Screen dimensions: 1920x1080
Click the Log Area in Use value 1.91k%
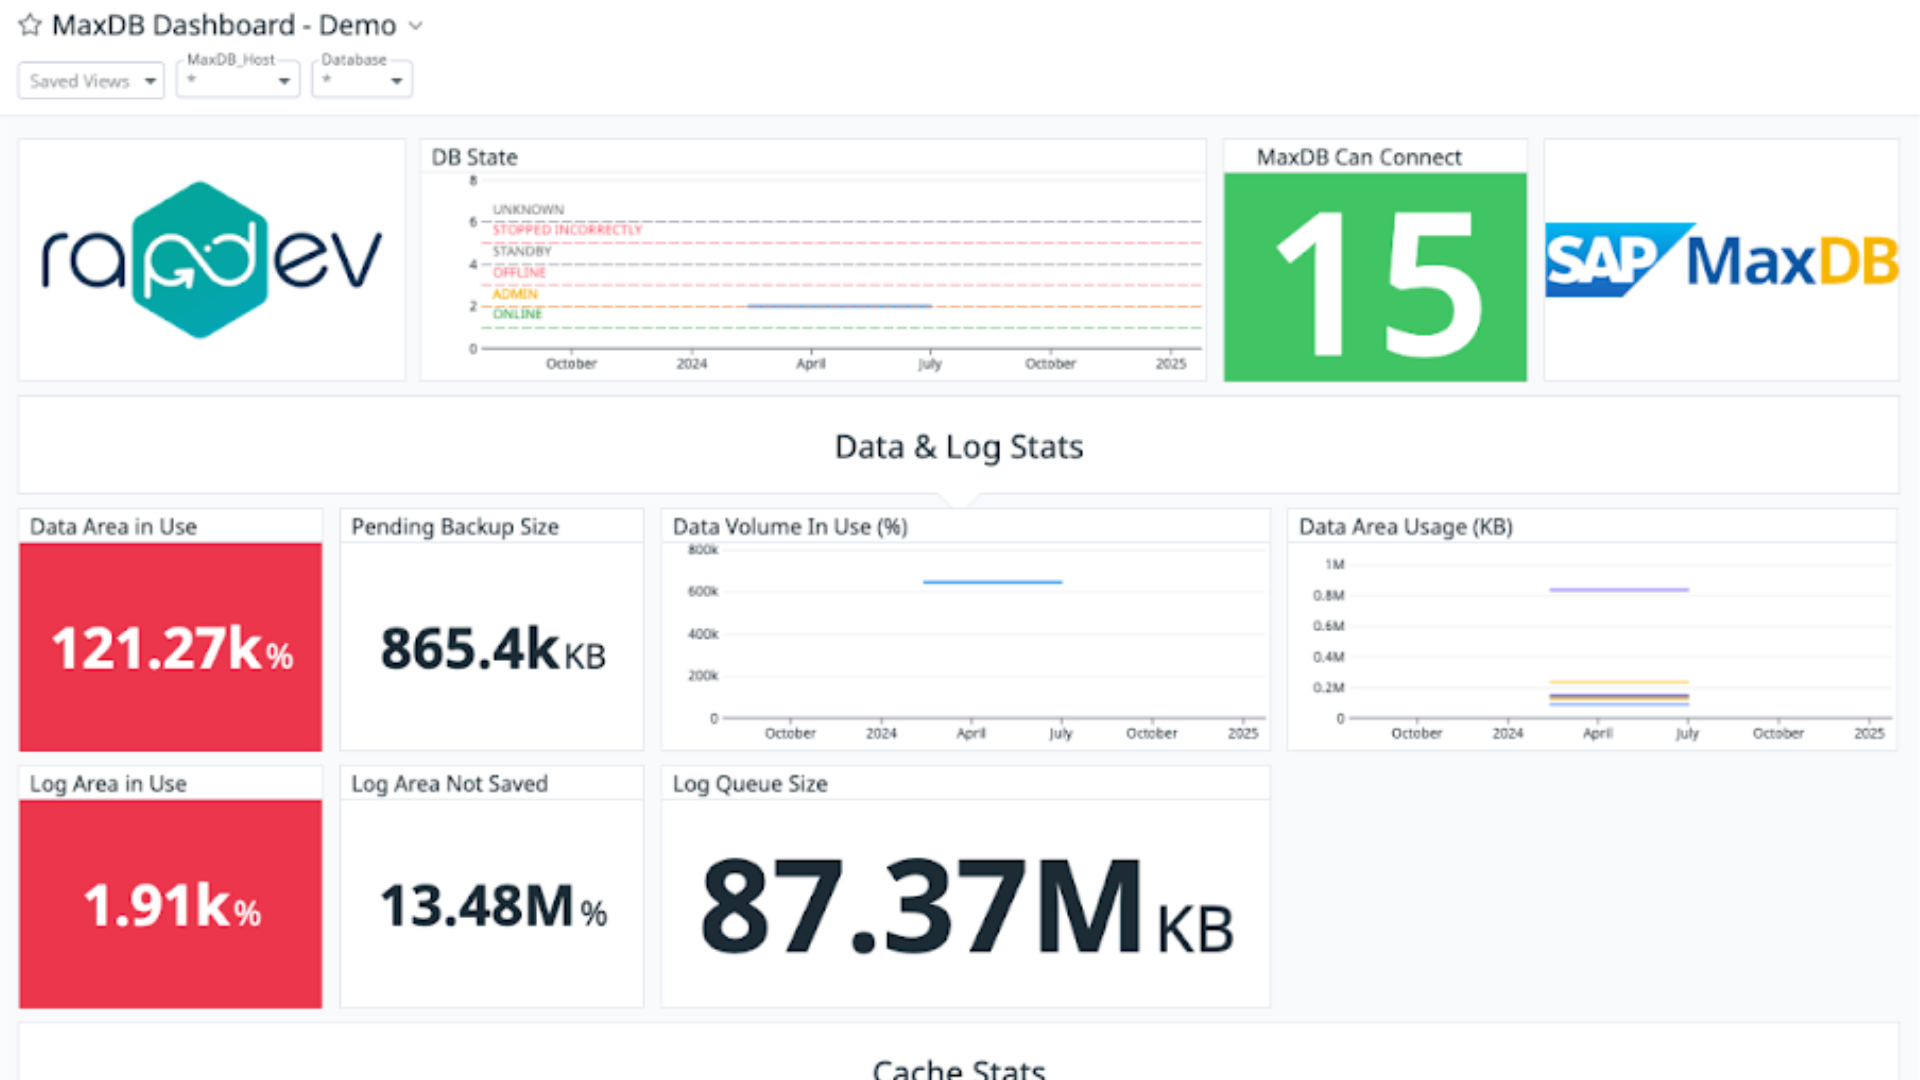click(172, 906)
